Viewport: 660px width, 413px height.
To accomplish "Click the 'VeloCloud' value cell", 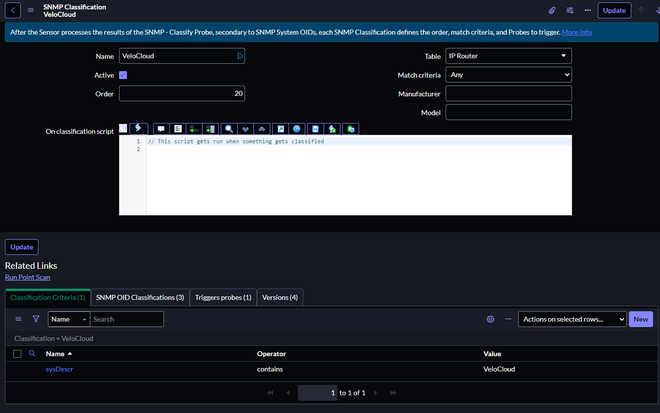I will [x=499, y=369].
